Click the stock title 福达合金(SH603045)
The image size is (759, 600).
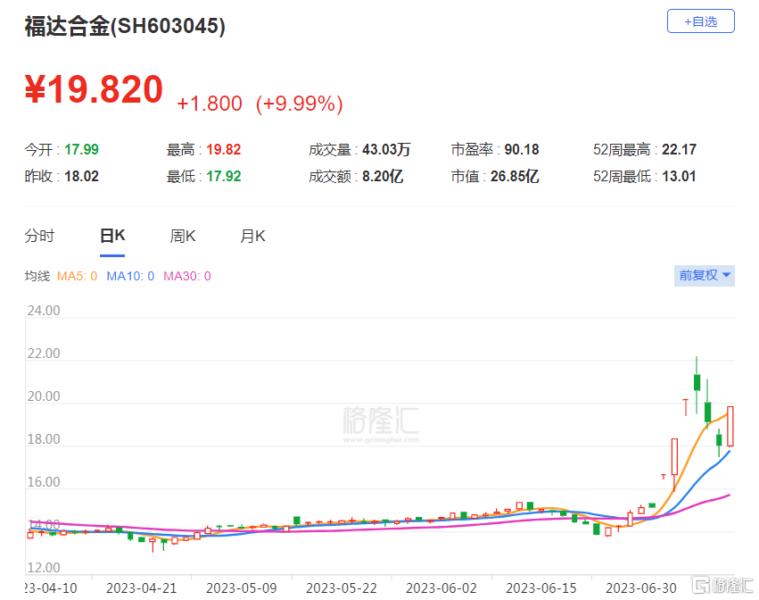click(x=125, y=26)
